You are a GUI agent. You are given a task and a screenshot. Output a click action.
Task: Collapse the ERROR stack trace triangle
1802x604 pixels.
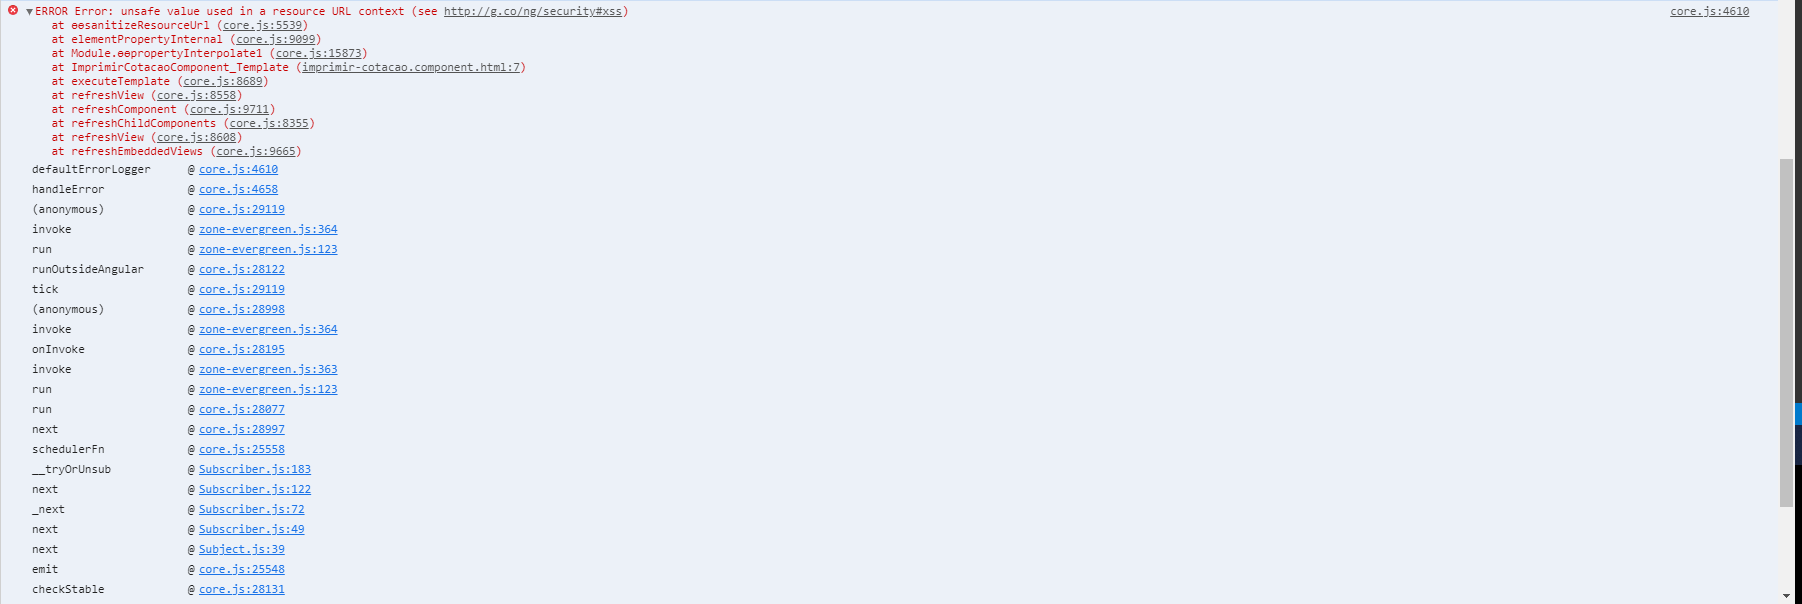29,12
